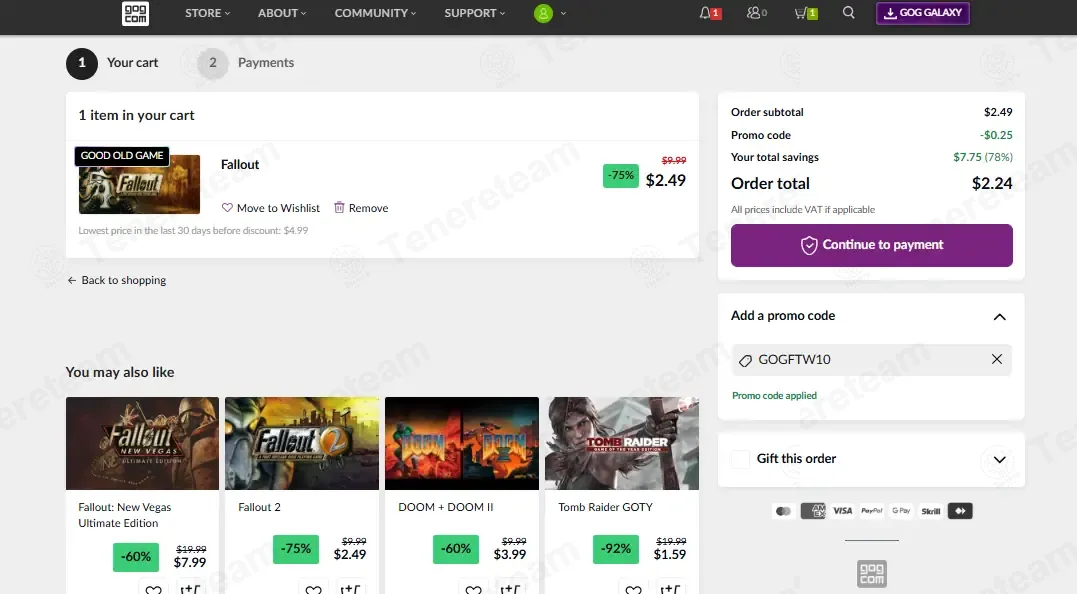Click the American Express payment icon
This screenshot has width=1077, height=594.
pos(813,511)
